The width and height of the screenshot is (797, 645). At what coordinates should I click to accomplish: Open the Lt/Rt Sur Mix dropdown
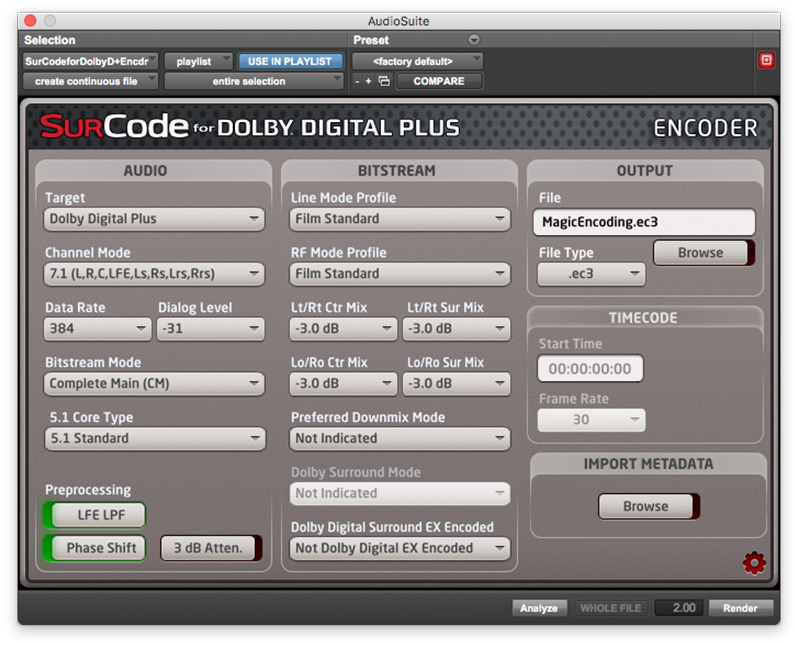(456, 329)
